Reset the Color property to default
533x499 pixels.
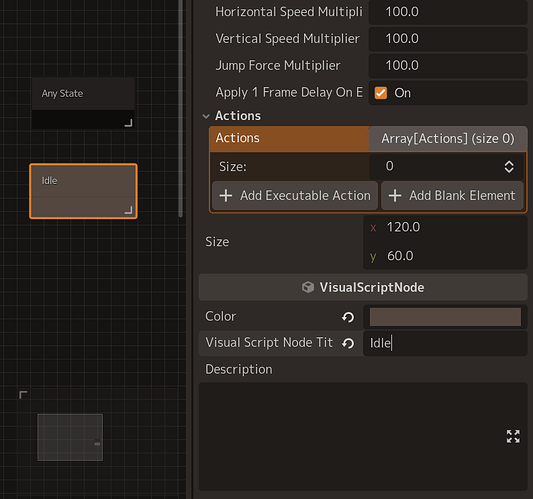tap(348, 317)
